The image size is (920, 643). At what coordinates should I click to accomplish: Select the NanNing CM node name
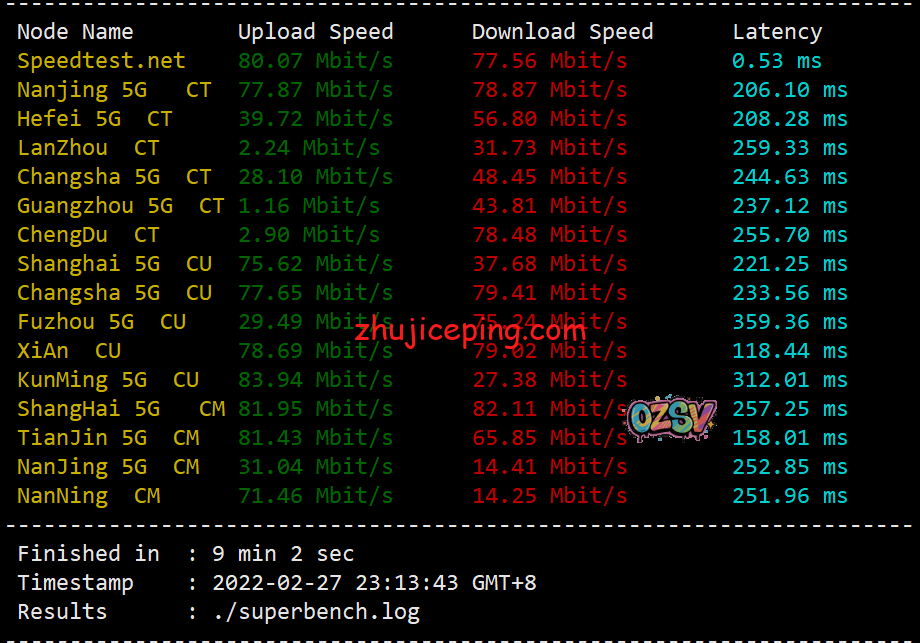89,496
